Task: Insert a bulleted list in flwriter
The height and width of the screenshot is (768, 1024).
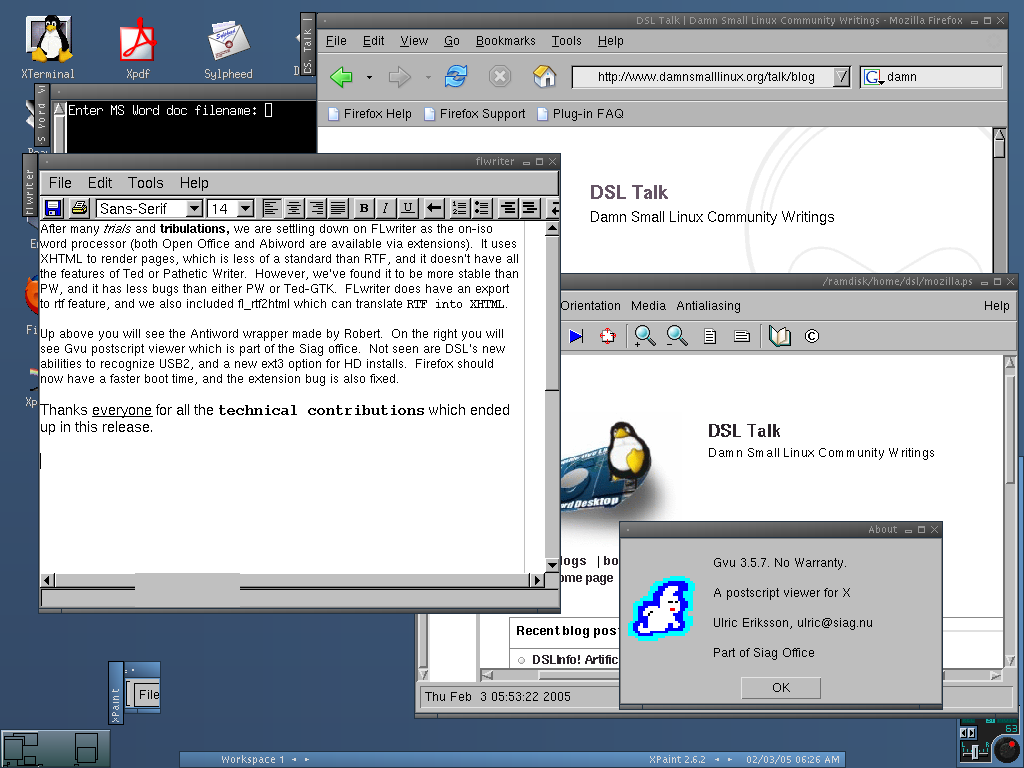Action: click(x=482, y=208)
